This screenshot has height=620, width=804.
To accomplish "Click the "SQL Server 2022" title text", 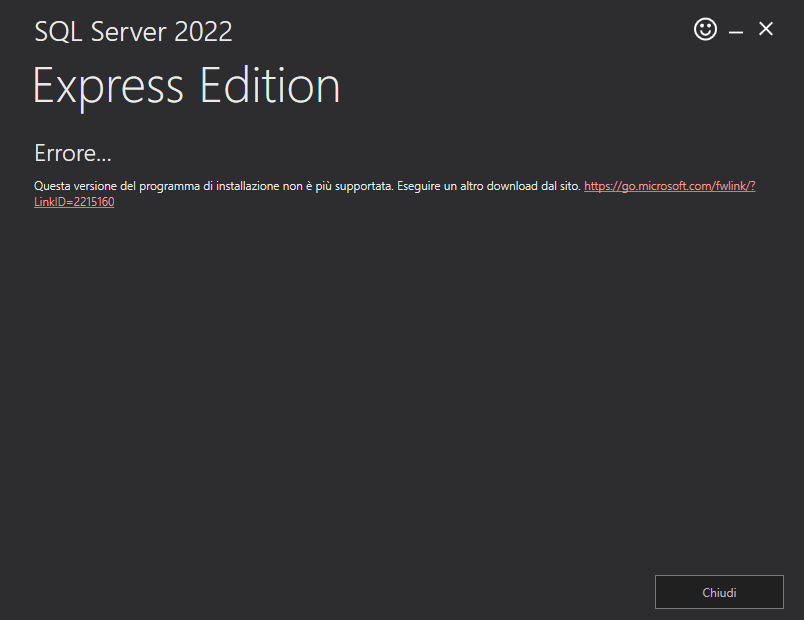I will [x=133, y=32].
